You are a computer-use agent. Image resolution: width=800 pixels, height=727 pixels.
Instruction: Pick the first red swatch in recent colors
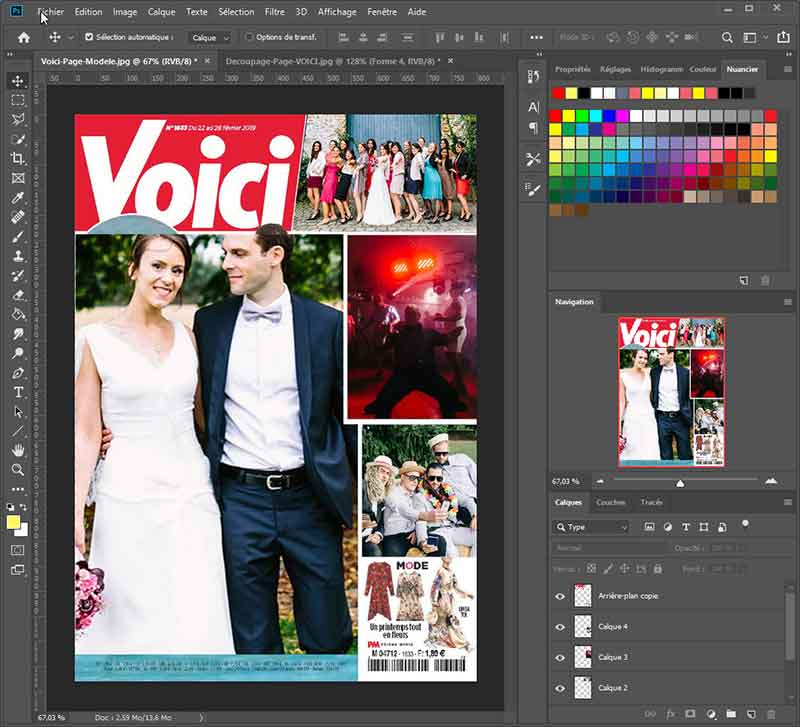point(558,93)
